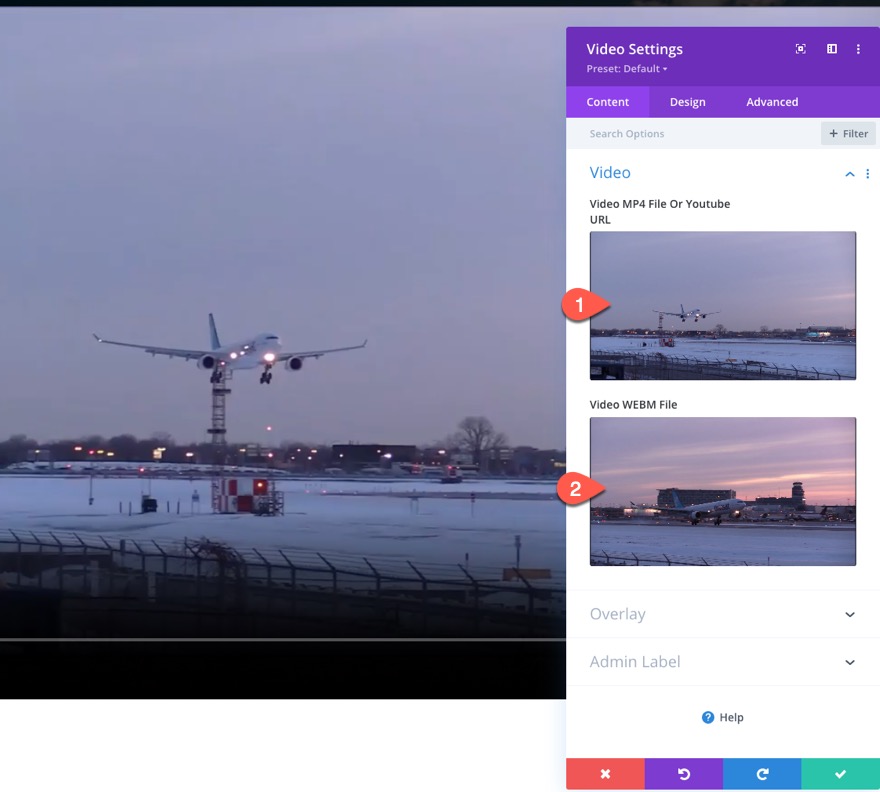Click the Filter button near the search bar

[847, 133]
